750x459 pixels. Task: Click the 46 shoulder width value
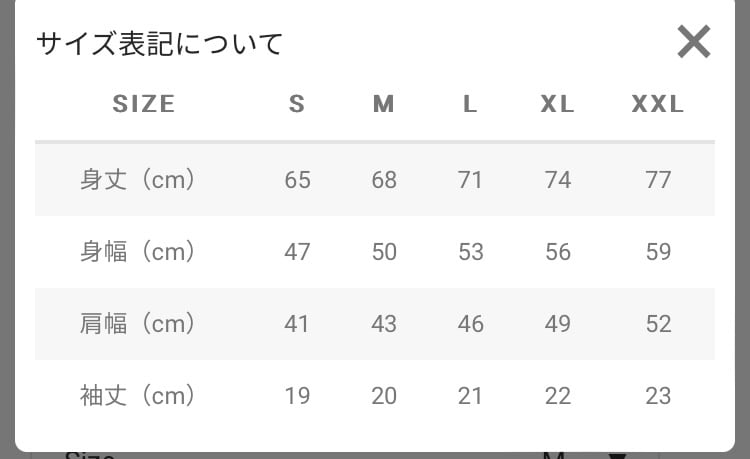(x=470, y=324)
